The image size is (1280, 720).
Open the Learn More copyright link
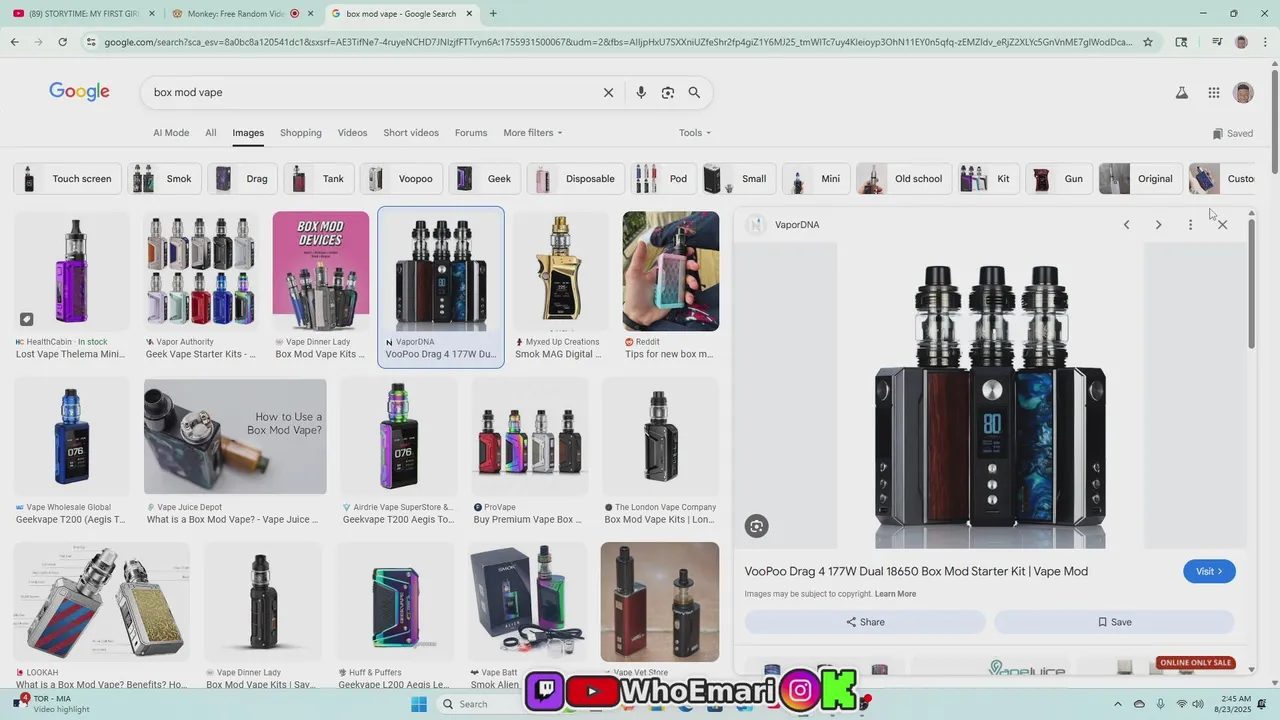(x=895, y=594)
